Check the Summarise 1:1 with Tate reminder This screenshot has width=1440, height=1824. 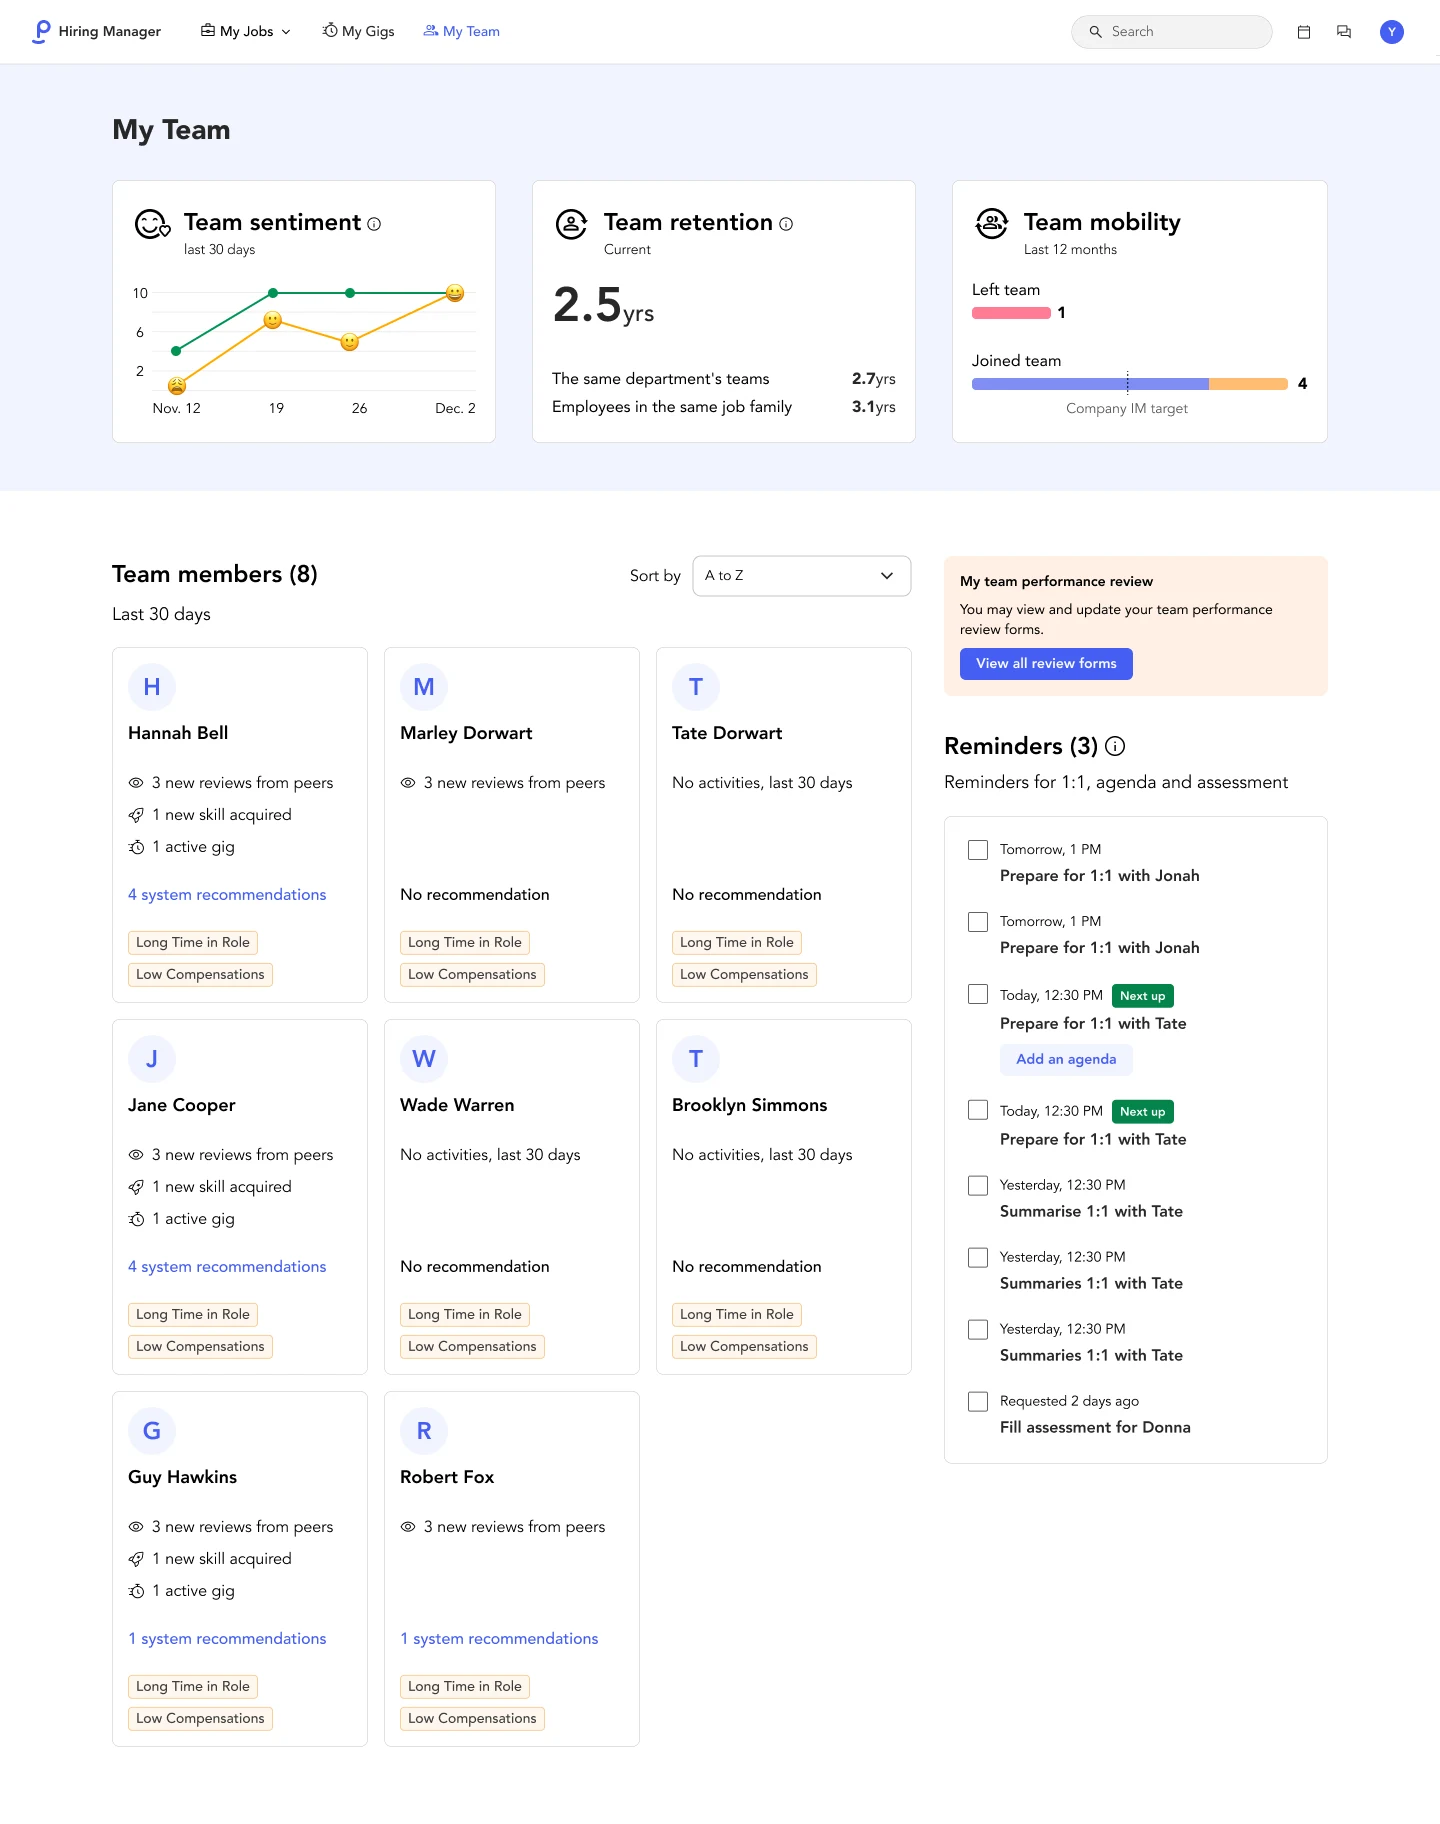(x=978, y=1185)
